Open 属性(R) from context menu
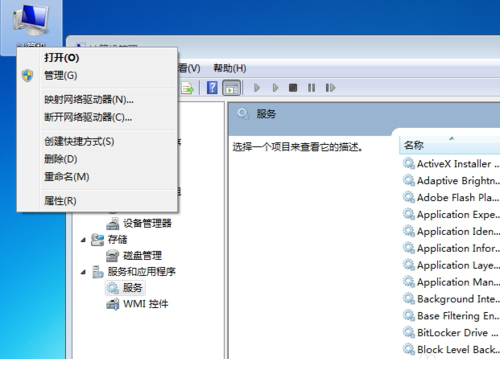500x373 pixels. point(60,201)
